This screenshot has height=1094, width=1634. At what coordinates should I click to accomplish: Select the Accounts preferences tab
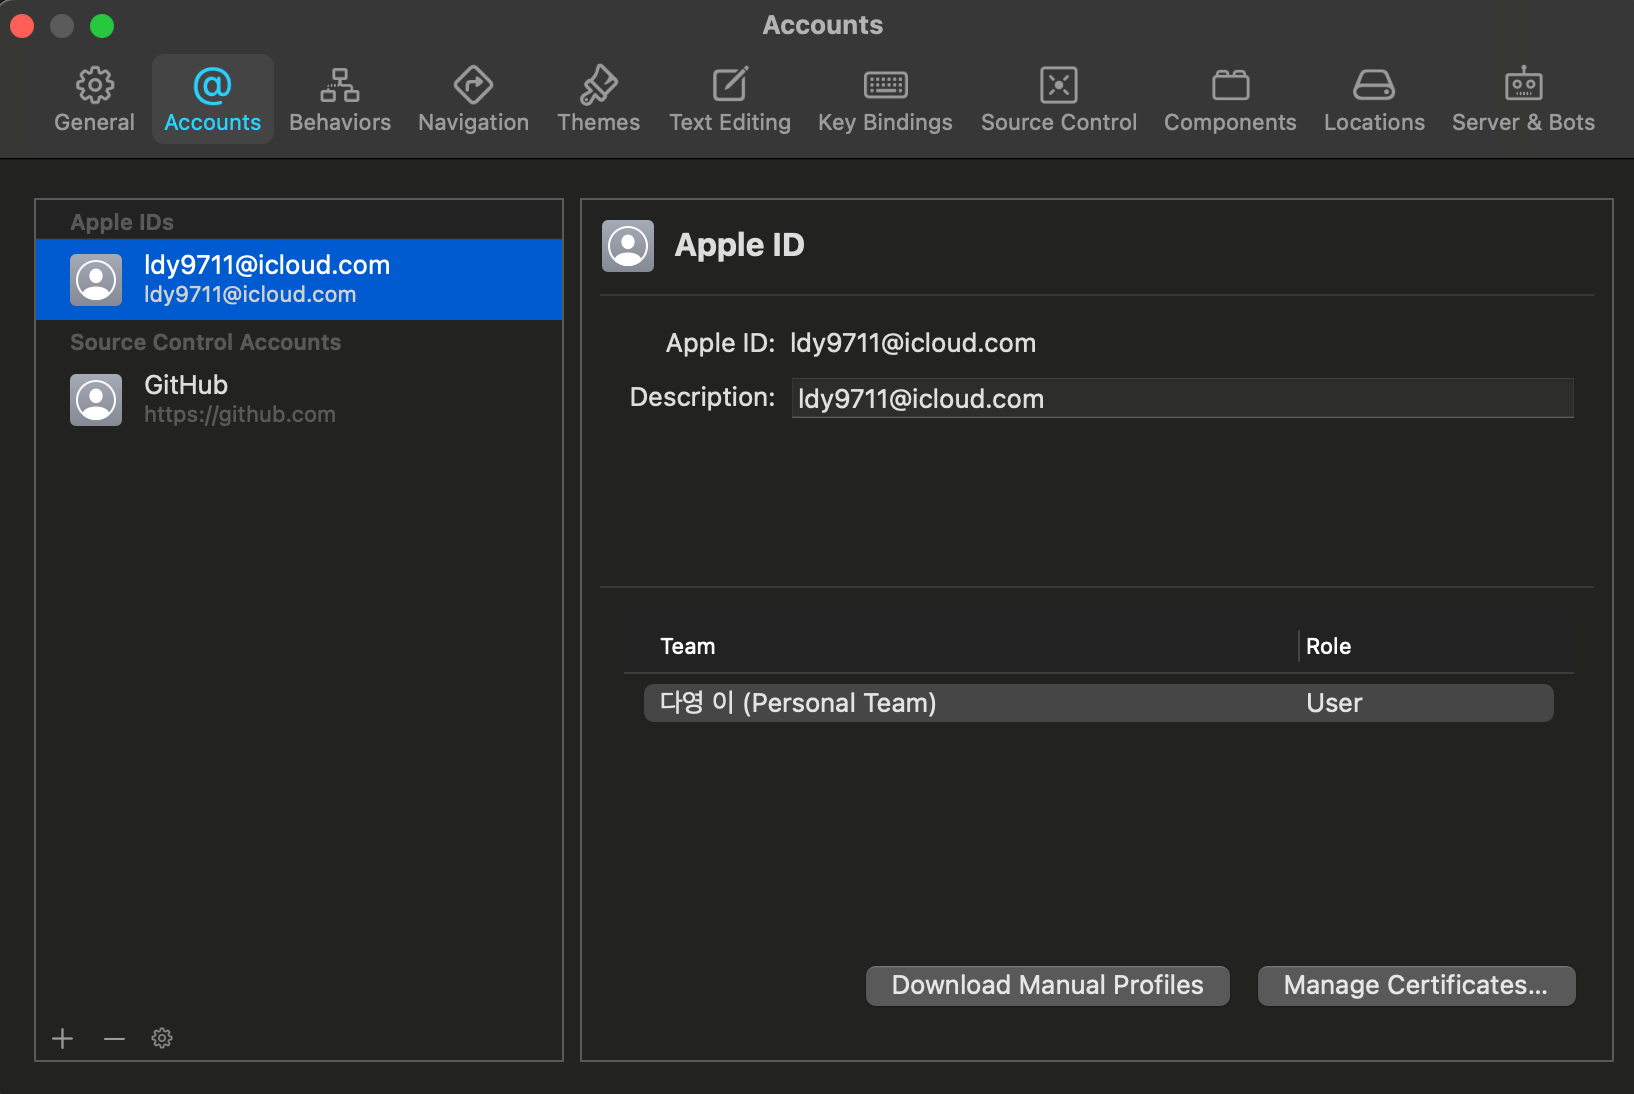point(212,99)
